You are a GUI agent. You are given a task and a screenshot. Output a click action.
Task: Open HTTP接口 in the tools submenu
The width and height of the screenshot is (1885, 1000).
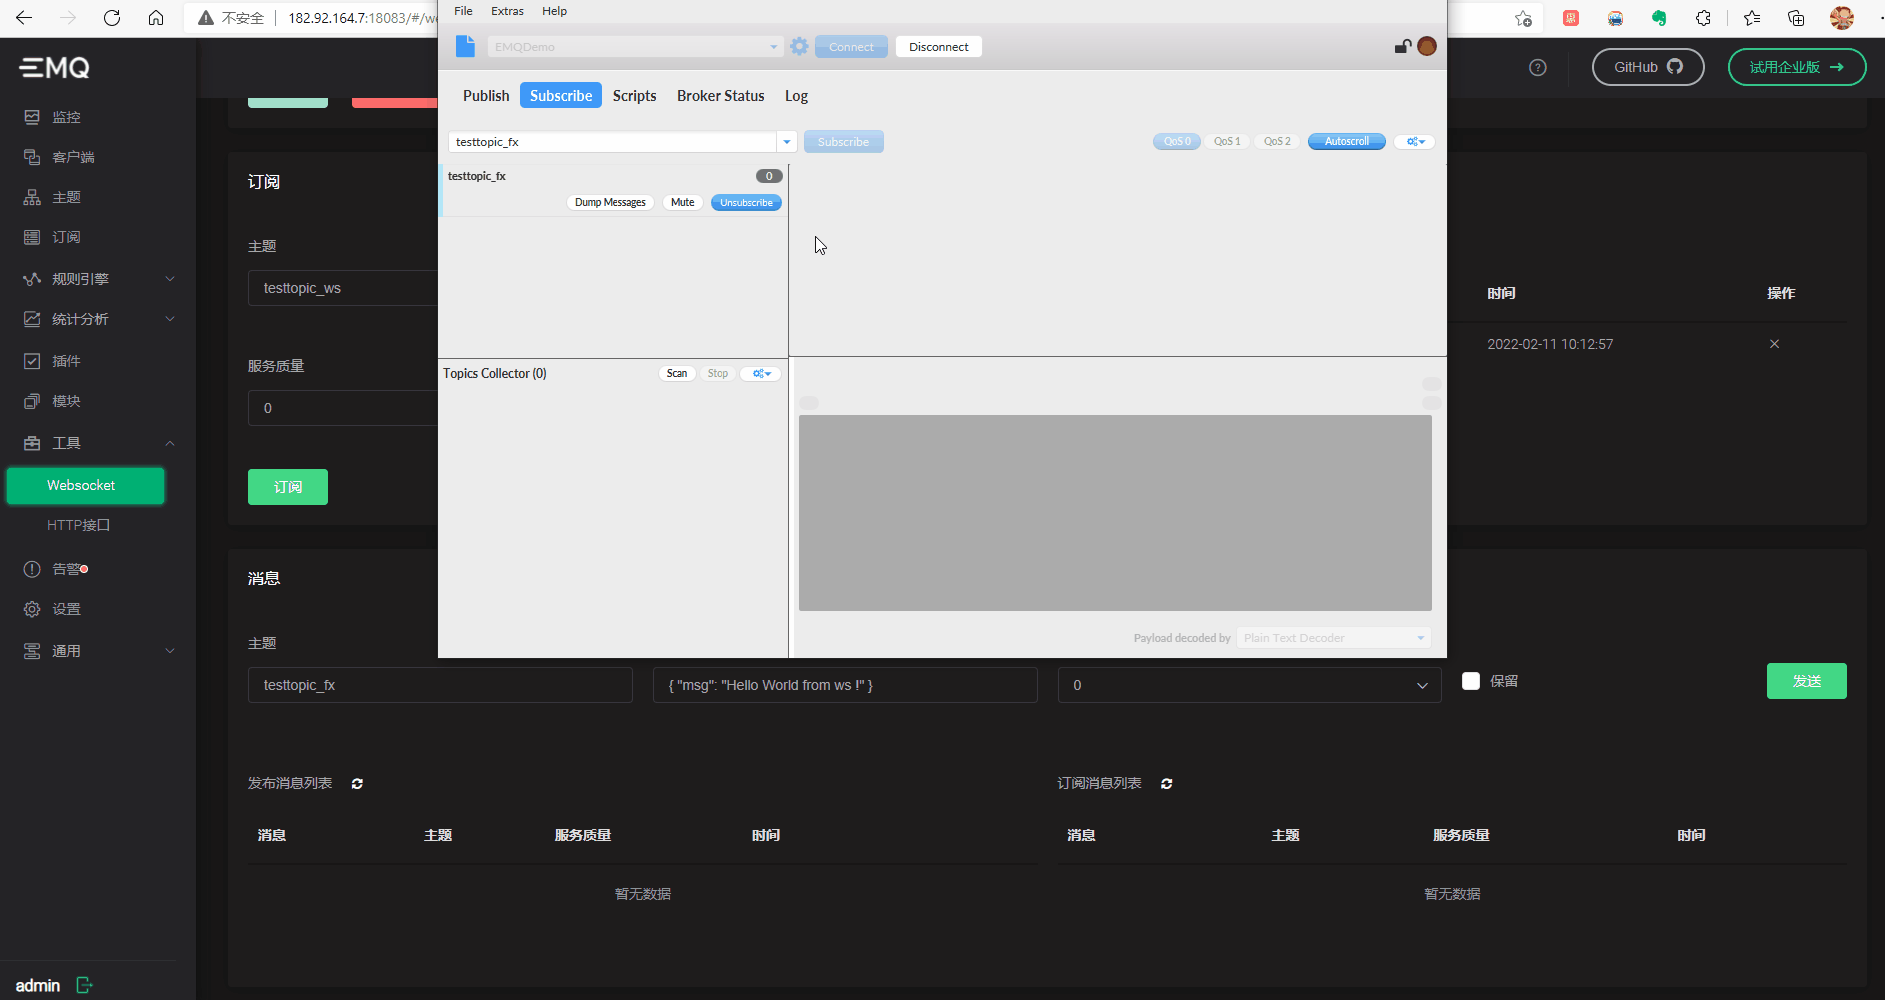[78, 525]
